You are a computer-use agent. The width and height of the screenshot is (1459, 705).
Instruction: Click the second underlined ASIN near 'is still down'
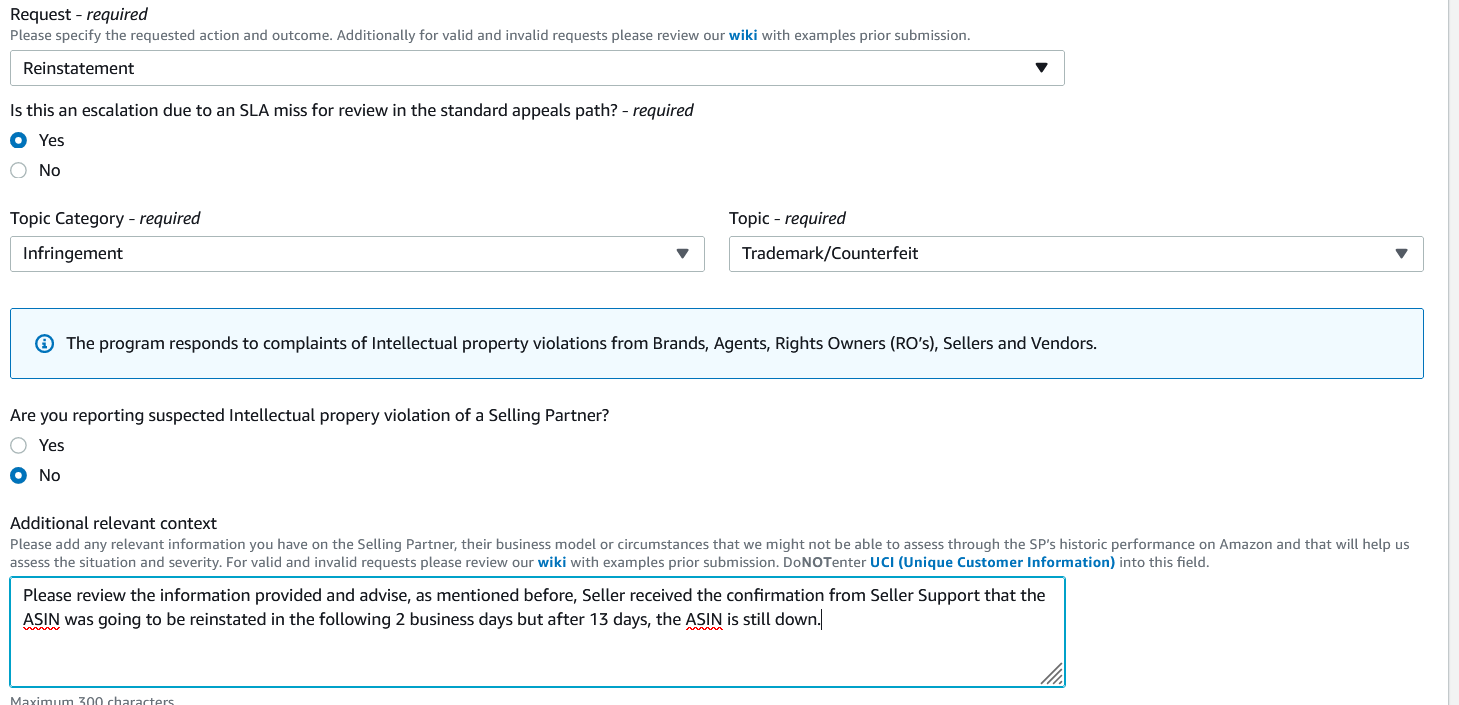click(x=704, y=619)
